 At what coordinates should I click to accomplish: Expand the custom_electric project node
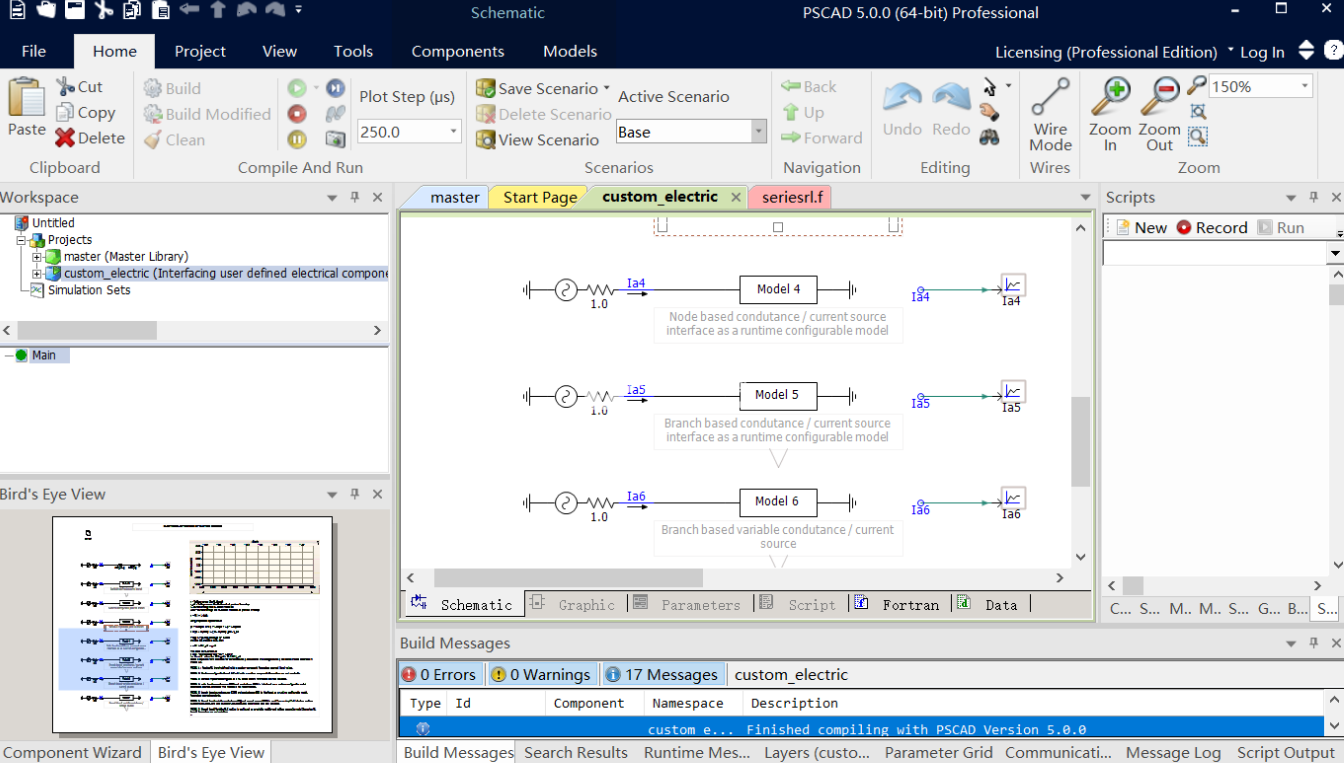coord(37,273)
